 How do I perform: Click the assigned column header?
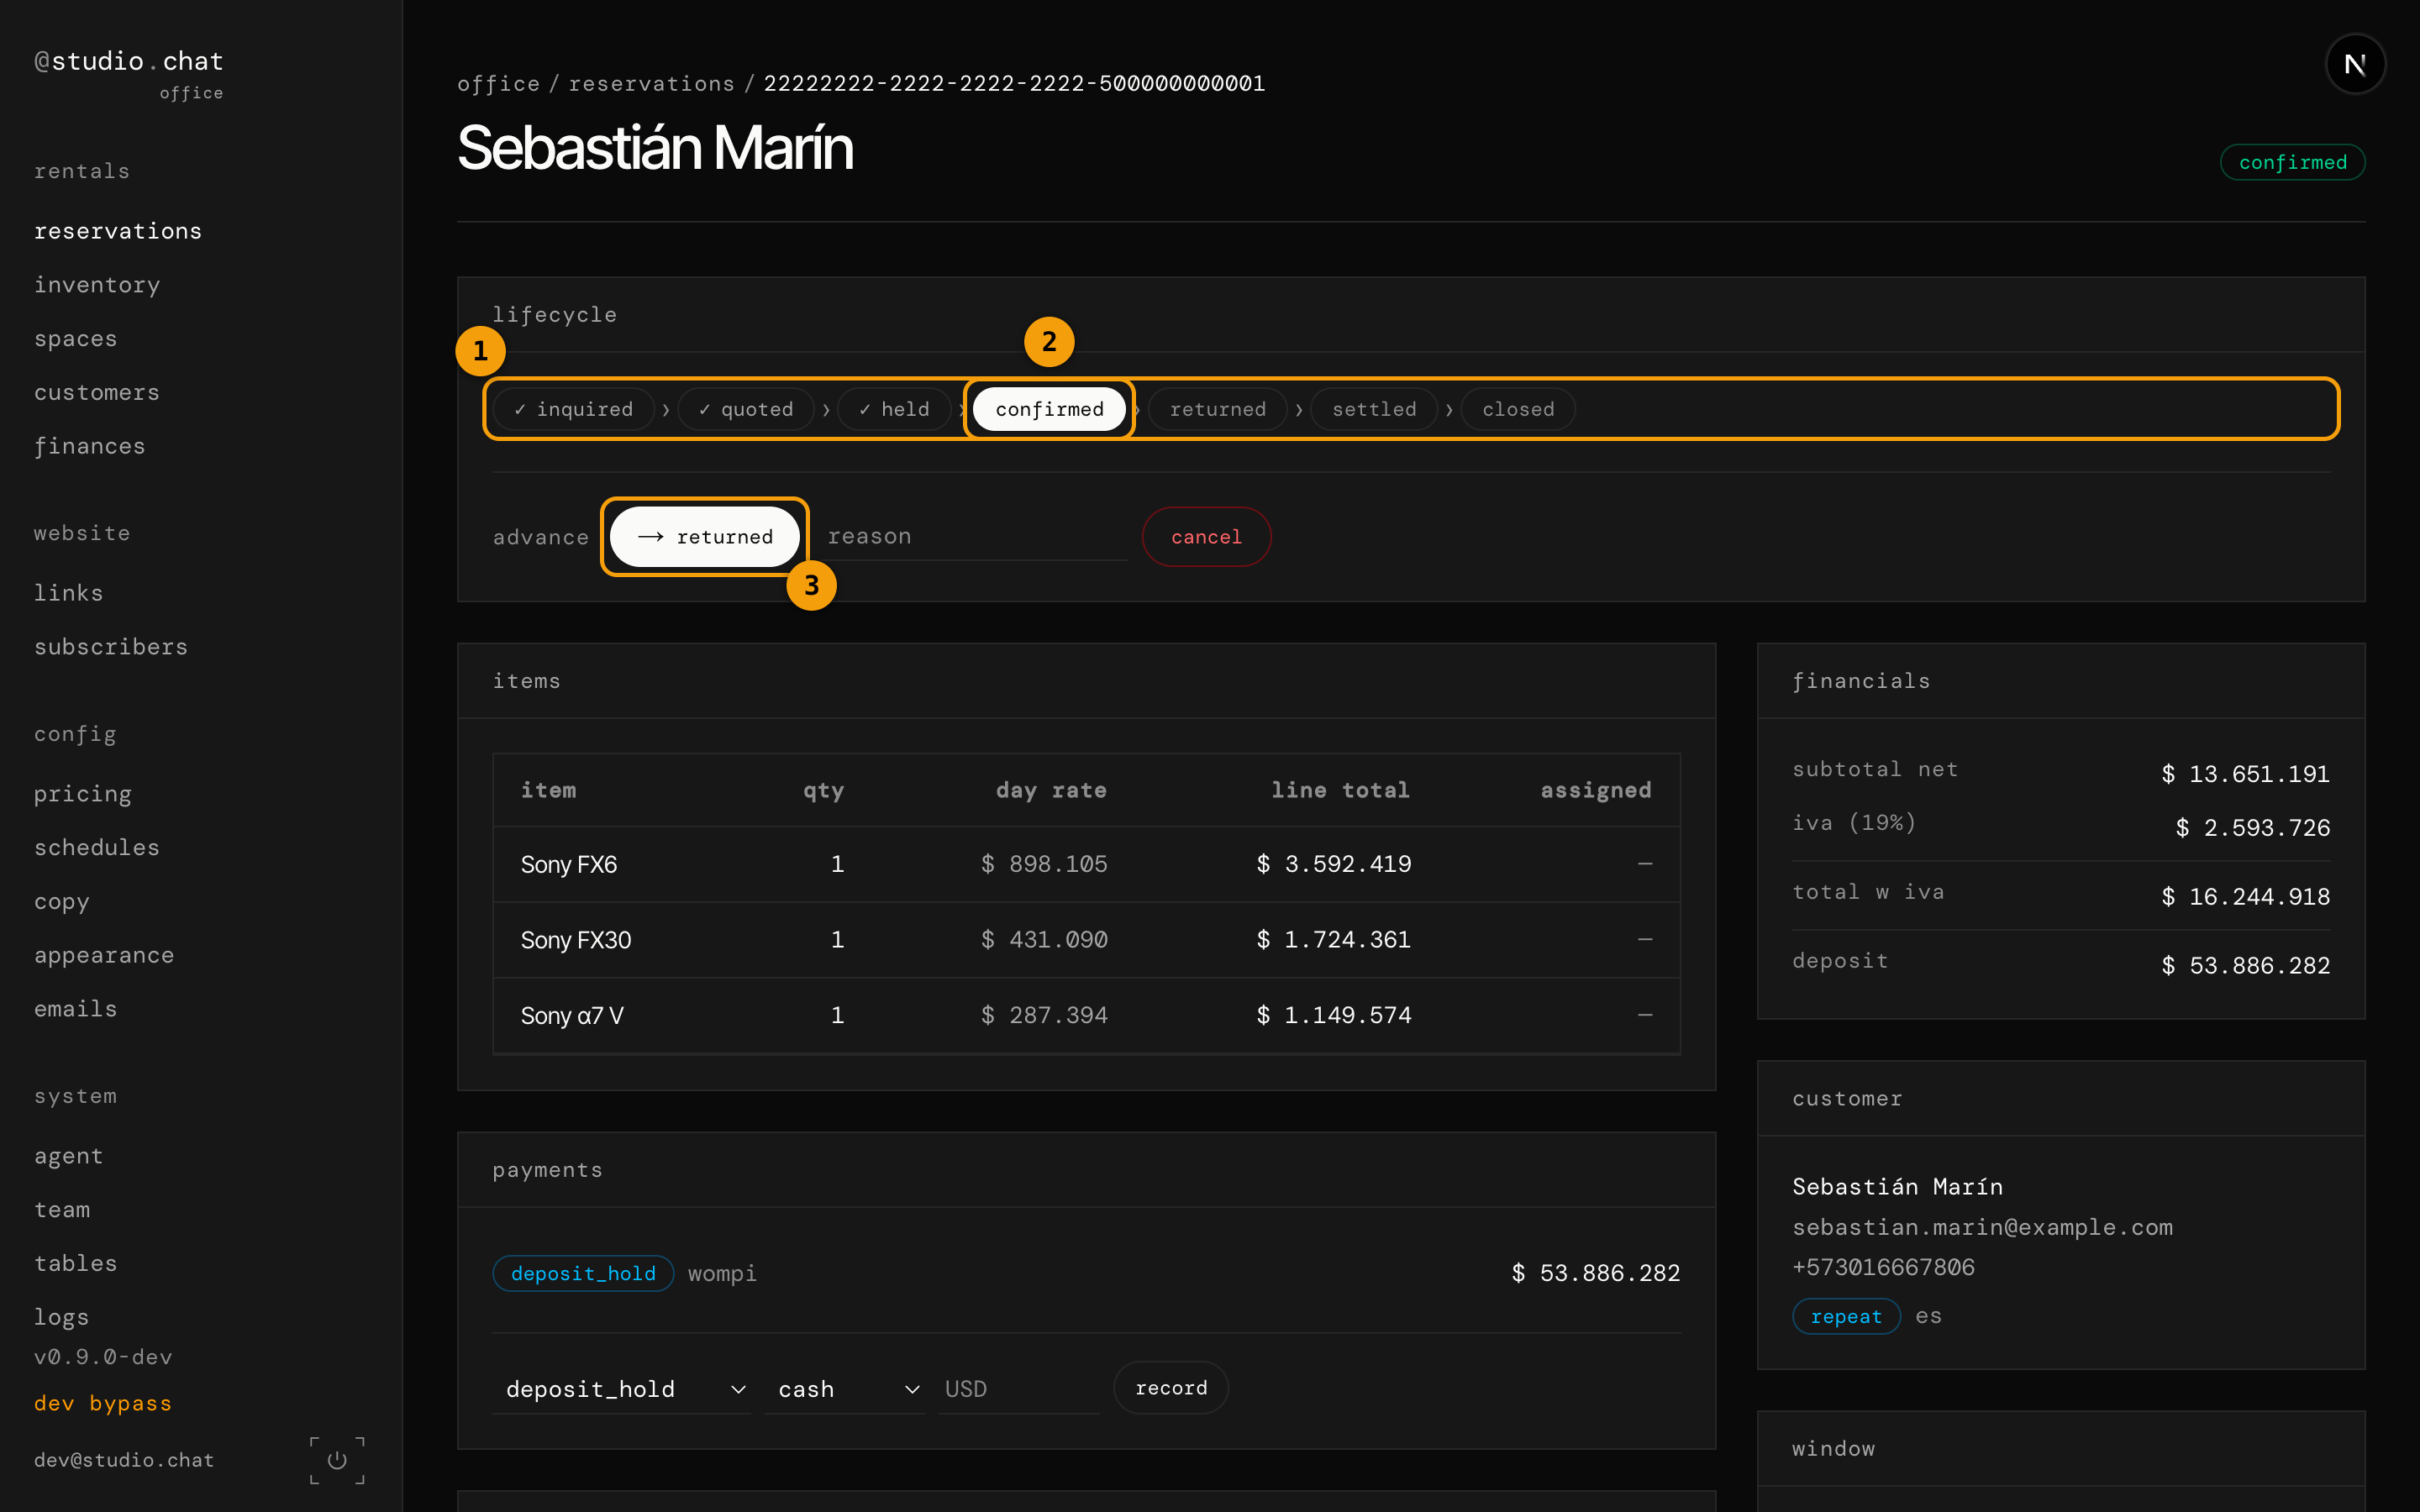tap(1596, 790)
